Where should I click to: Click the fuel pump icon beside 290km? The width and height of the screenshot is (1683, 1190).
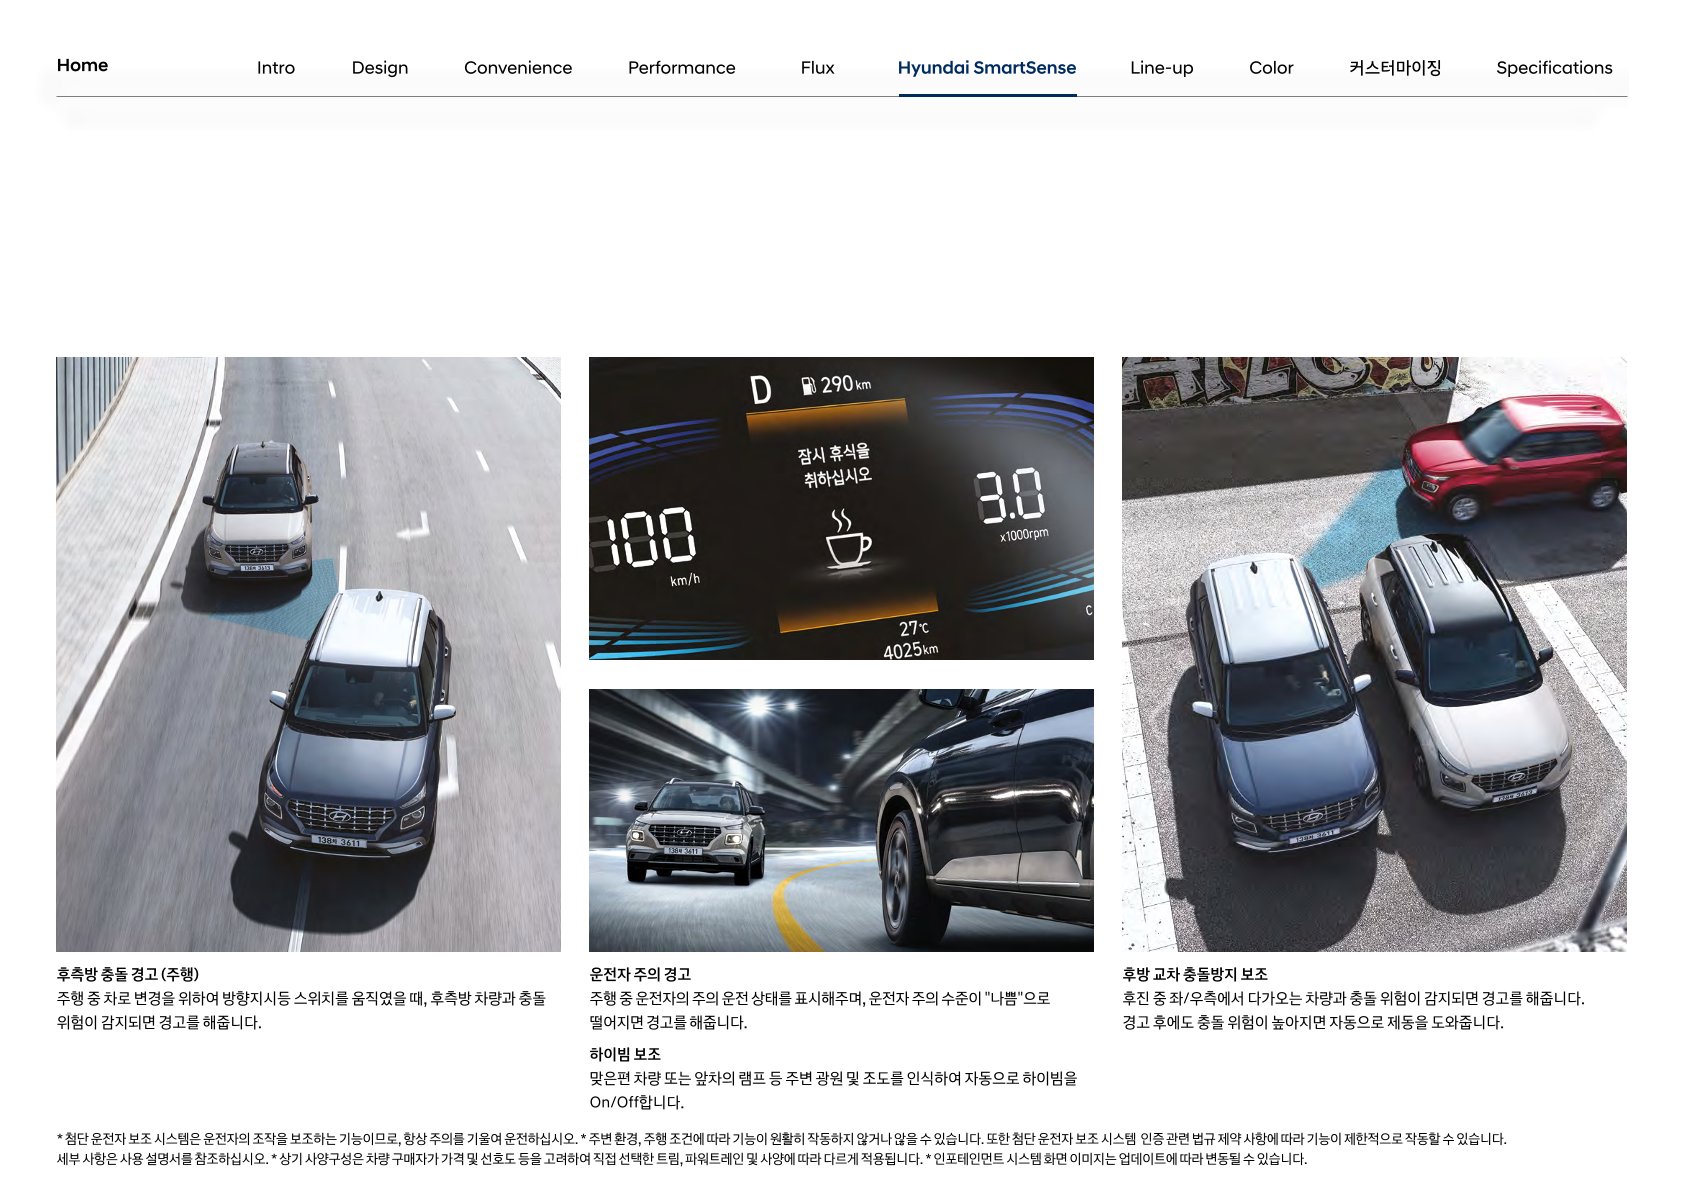pyautogui.click(x=809, y=385)
